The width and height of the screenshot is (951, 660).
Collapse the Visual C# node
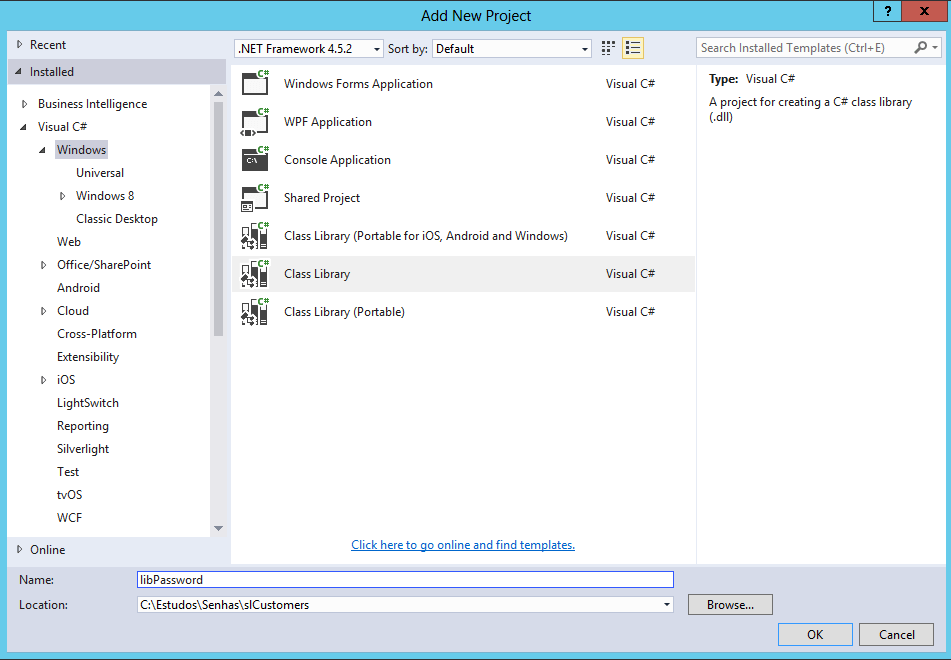(24, 127)
